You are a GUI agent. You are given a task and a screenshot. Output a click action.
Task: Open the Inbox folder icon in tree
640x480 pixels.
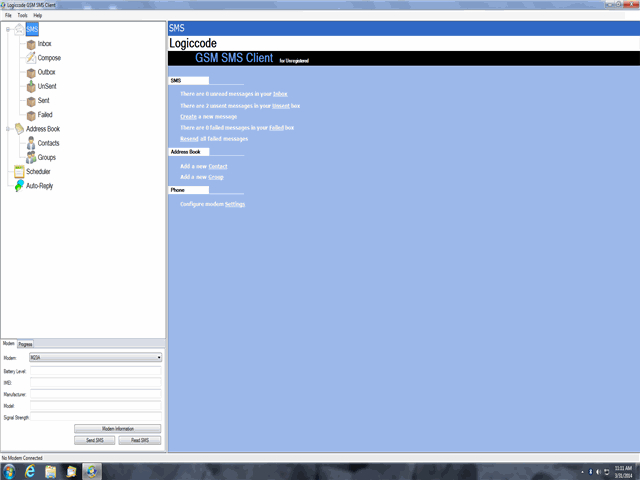click(30, 44)
